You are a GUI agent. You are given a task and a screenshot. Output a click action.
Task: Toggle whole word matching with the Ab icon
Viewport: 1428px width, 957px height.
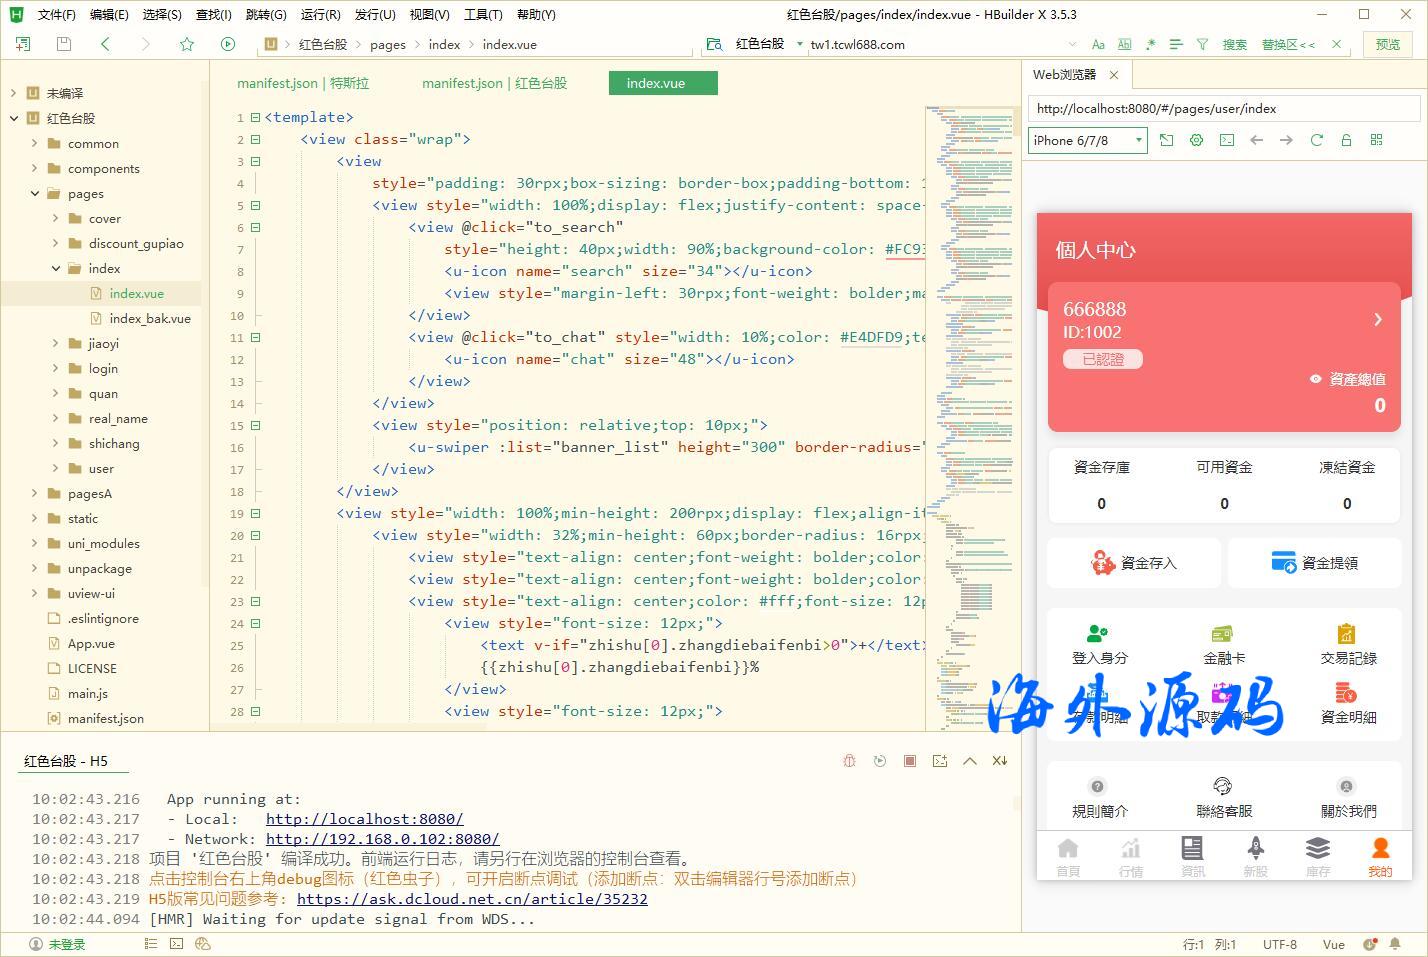1124,44
